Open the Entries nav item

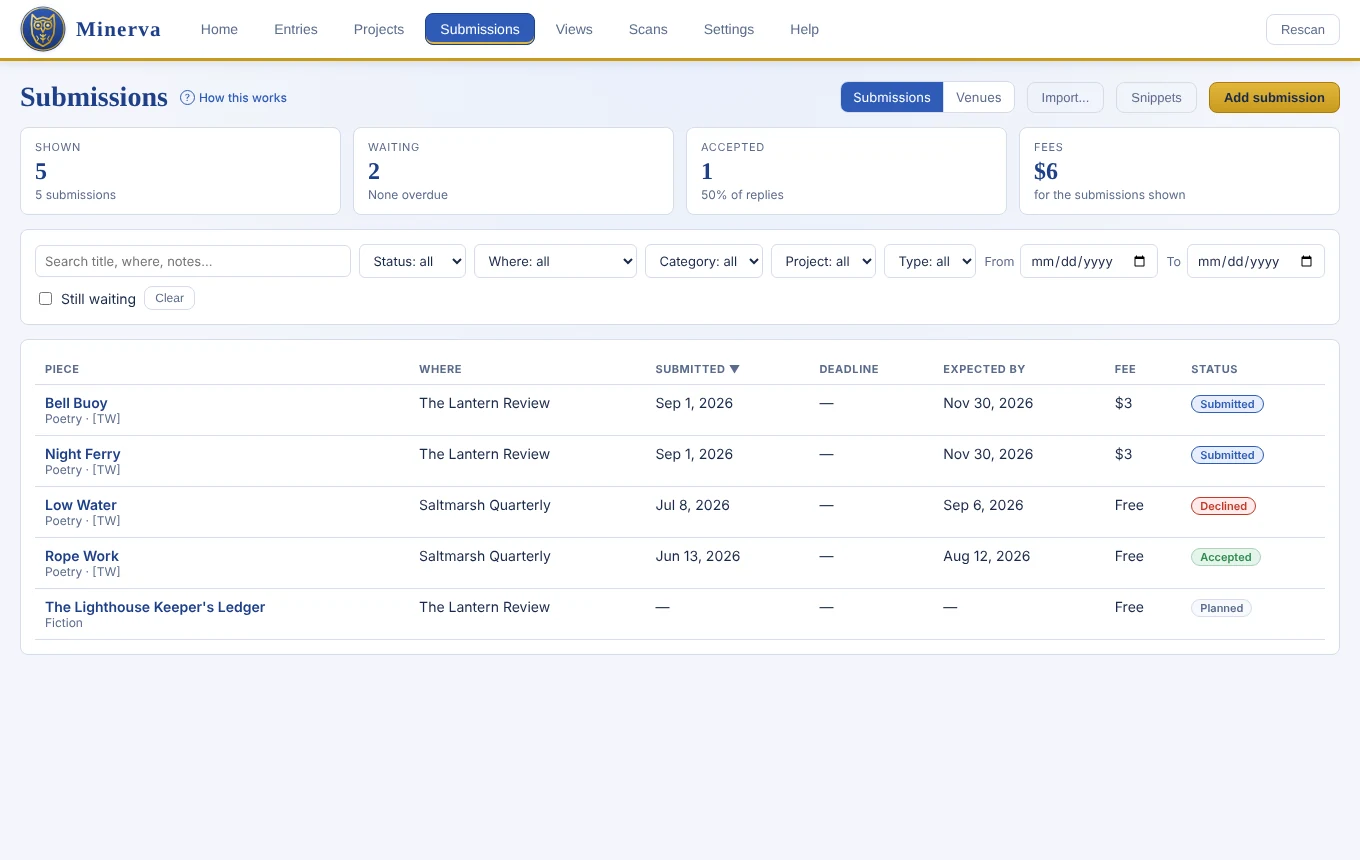296,29
